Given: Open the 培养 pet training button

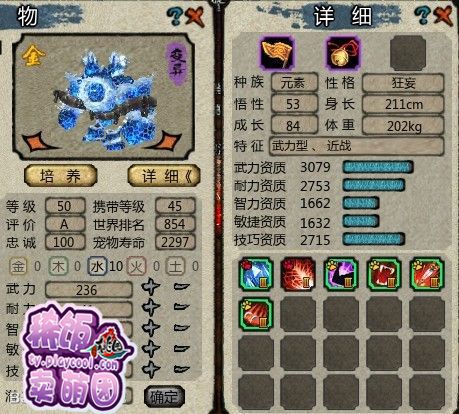Looking at the screenshot, I should pyautogui.click(x=61, y=176).
